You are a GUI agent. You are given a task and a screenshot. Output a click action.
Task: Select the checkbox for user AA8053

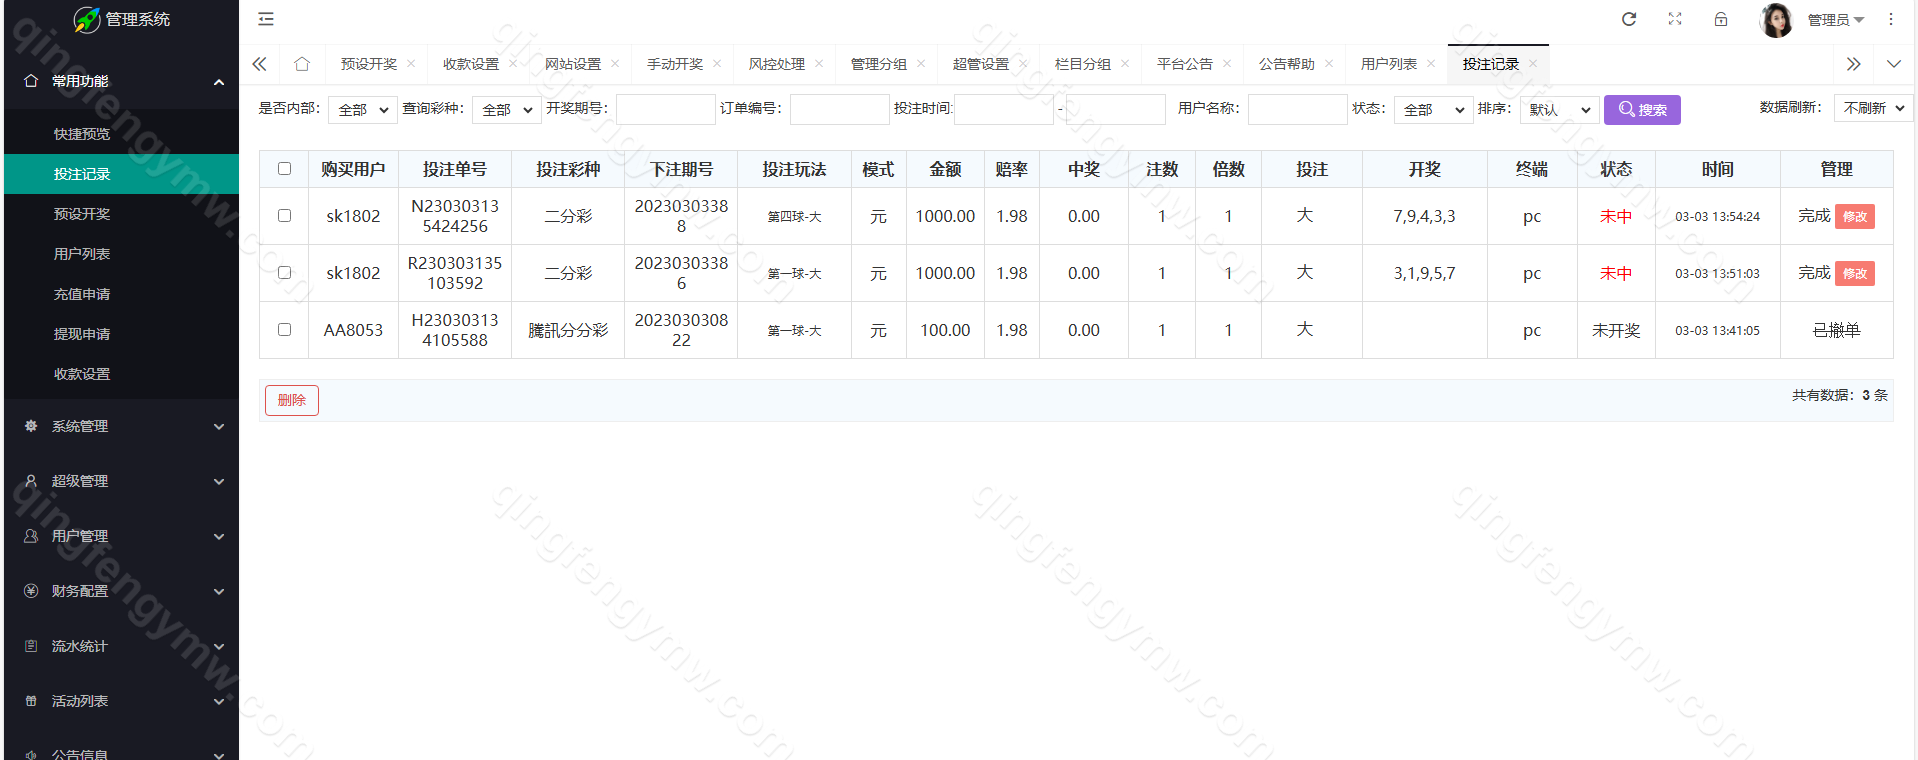[x=285, y=330]
